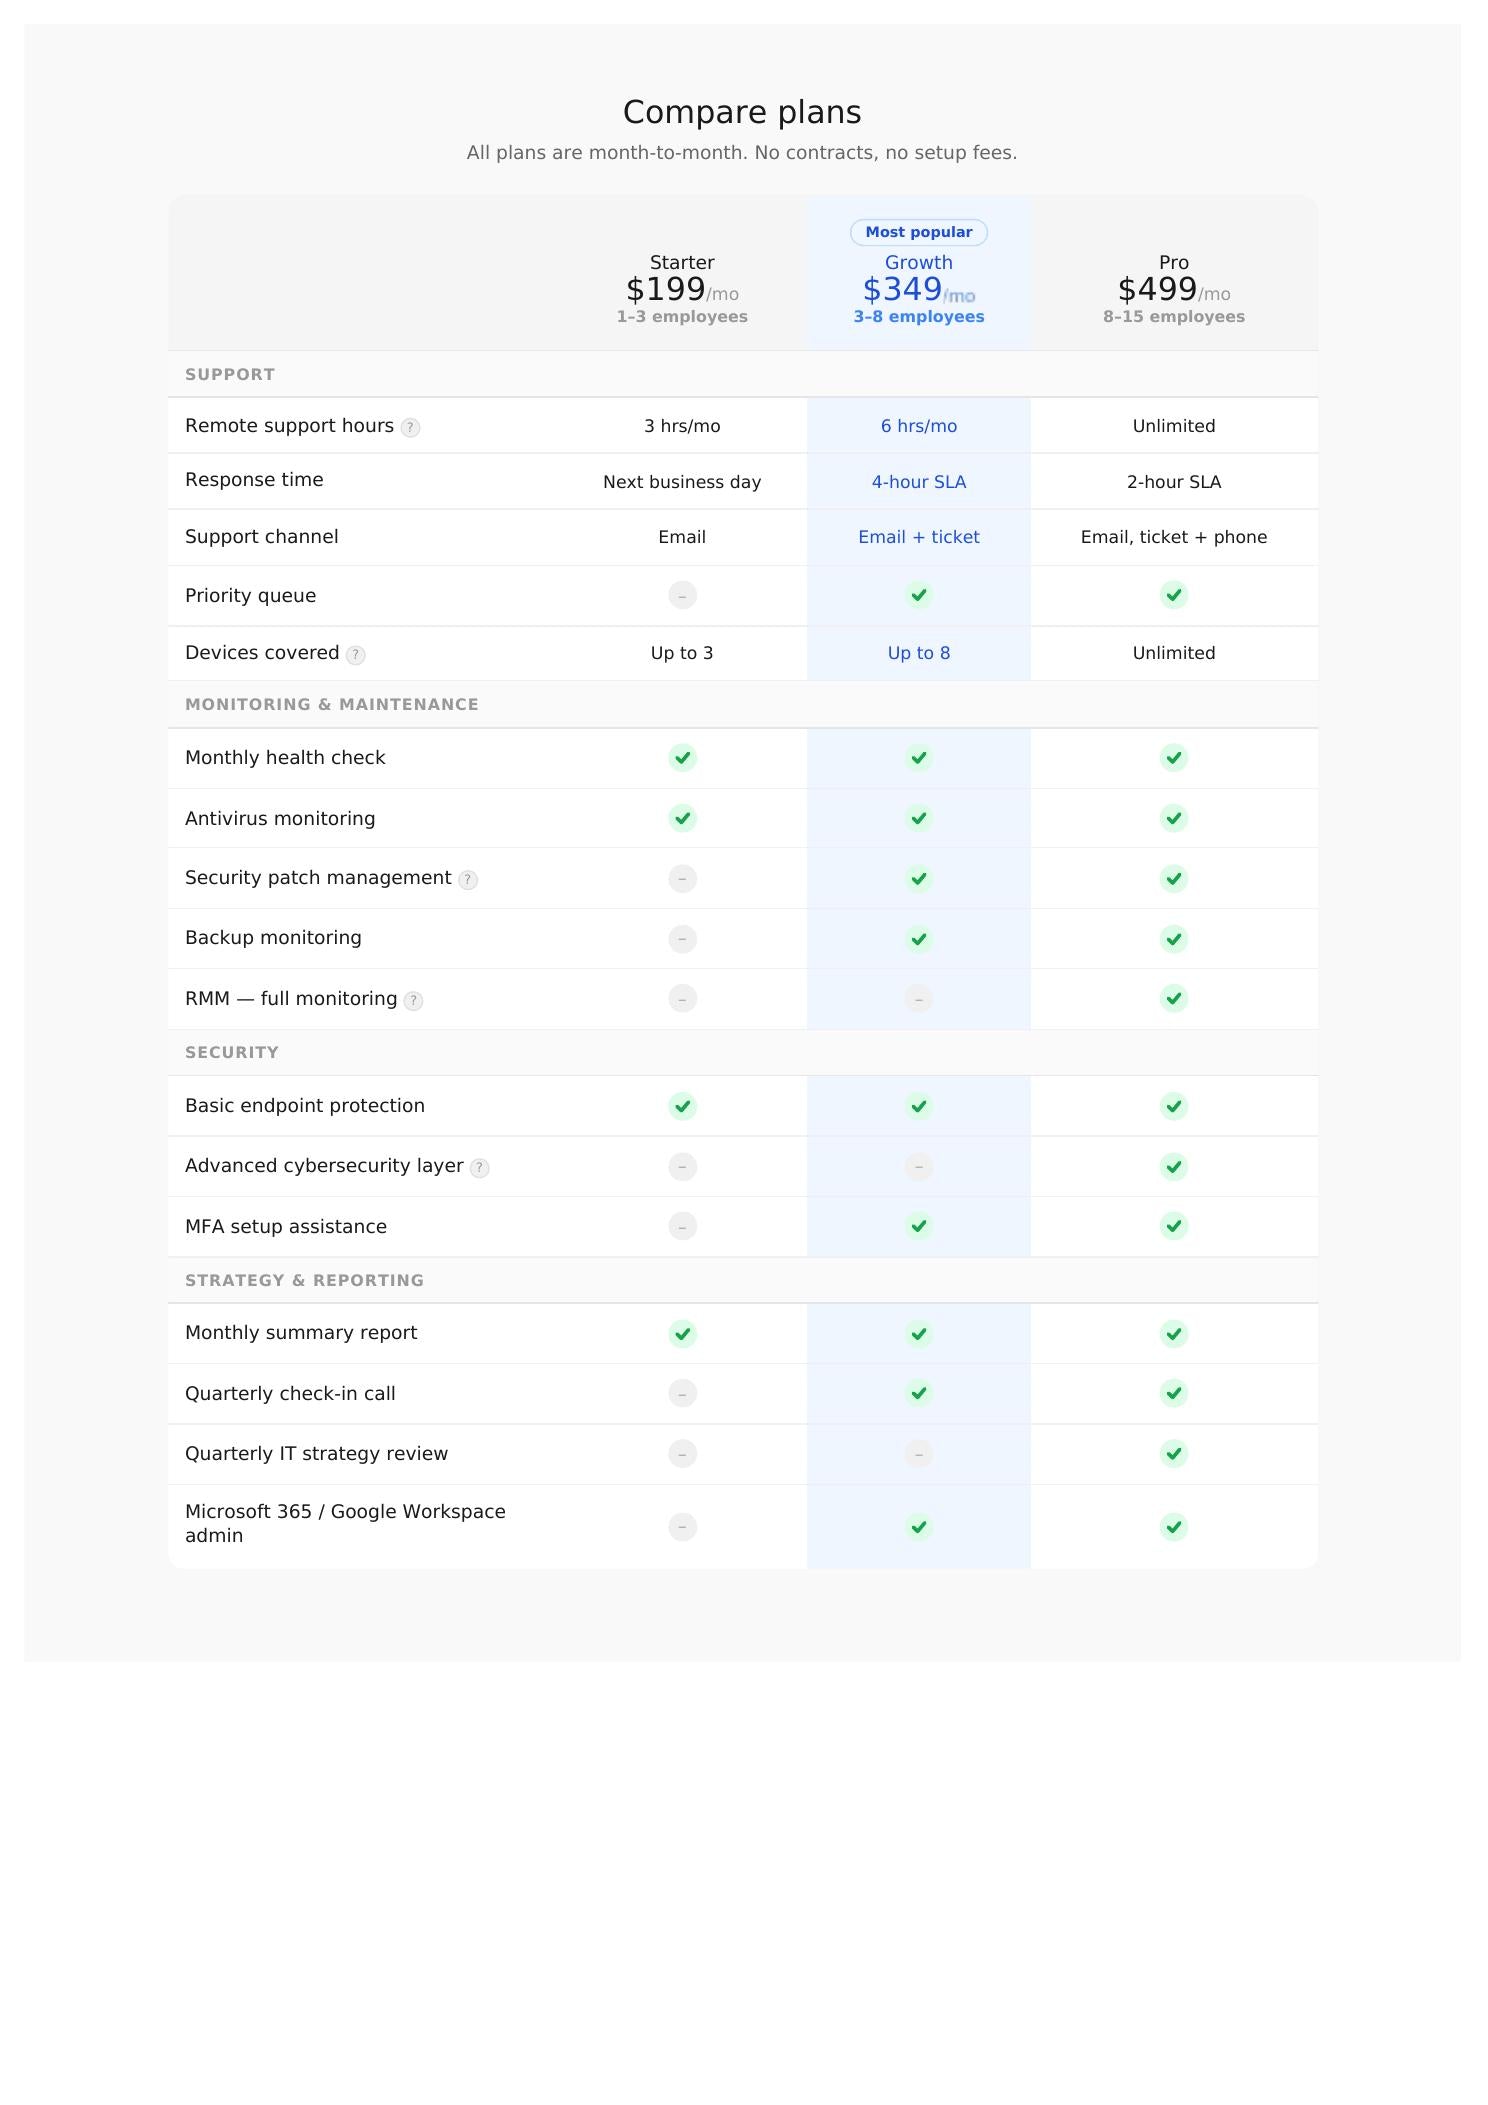Click the Starter plan Monthly health check checkmark
The width and height of the screenshot is (1488, 2105).
pyautogui.click(x=682, y=758)
